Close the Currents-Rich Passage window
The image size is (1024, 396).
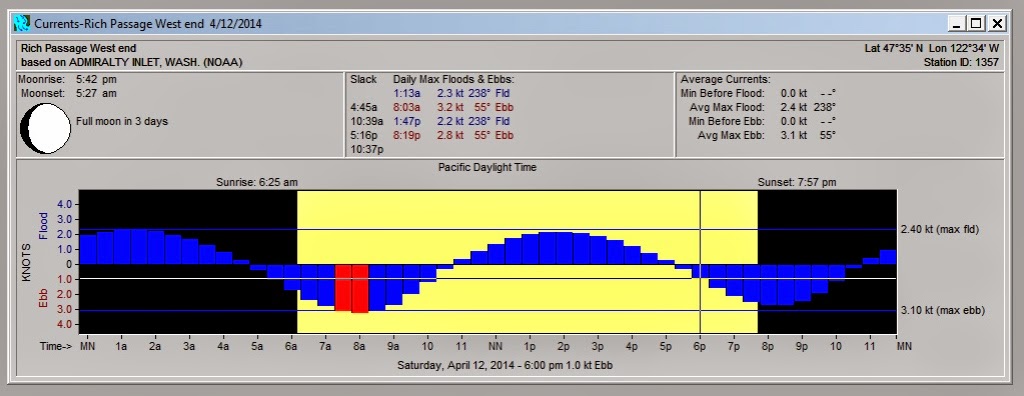[997, 24]
